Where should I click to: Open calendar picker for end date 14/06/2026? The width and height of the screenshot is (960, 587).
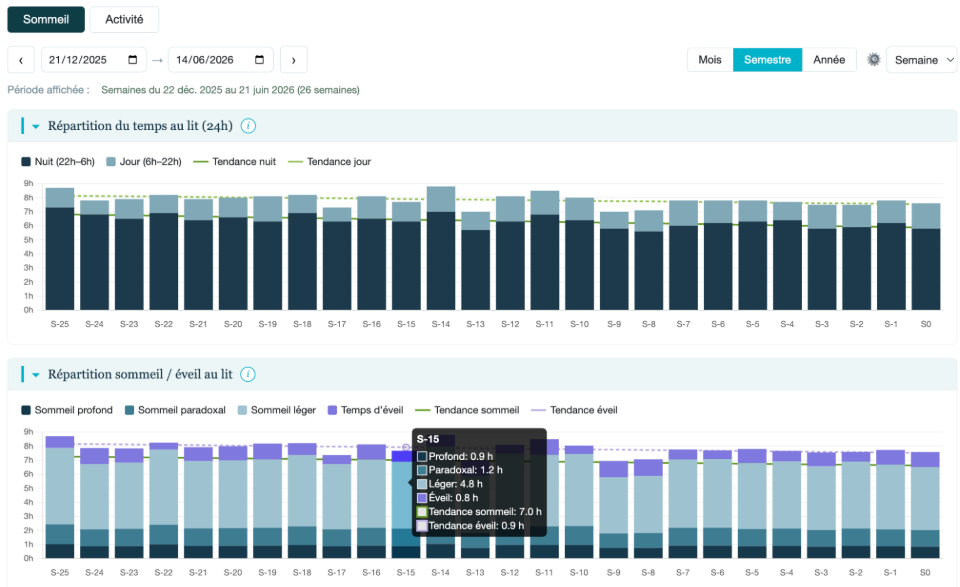point(260,60)
